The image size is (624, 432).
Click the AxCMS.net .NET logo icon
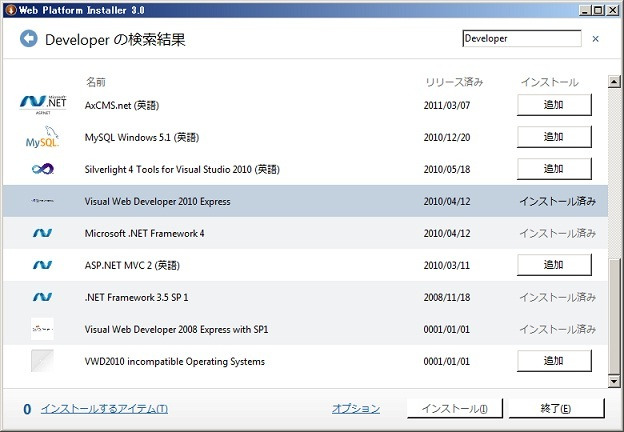coord(43,105)
